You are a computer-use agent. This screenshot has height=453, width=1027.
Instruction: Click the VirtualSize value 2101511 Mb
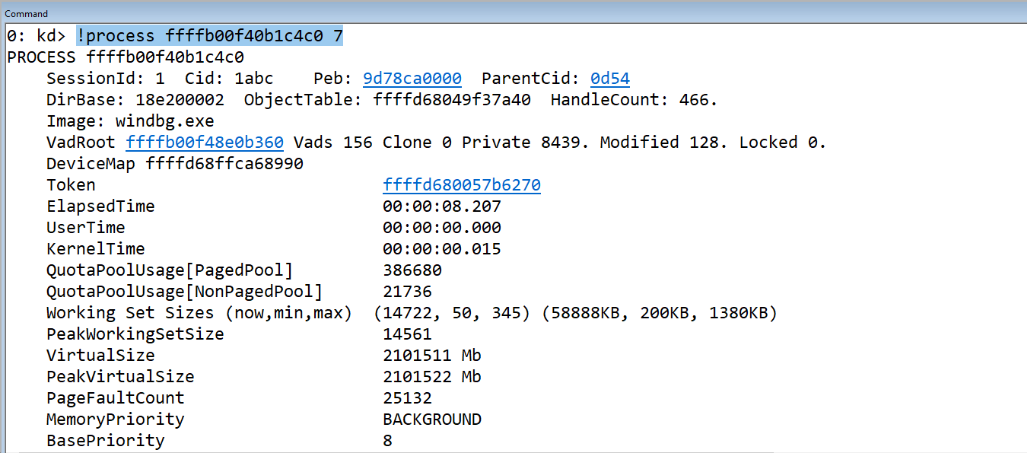pos(432,355)
